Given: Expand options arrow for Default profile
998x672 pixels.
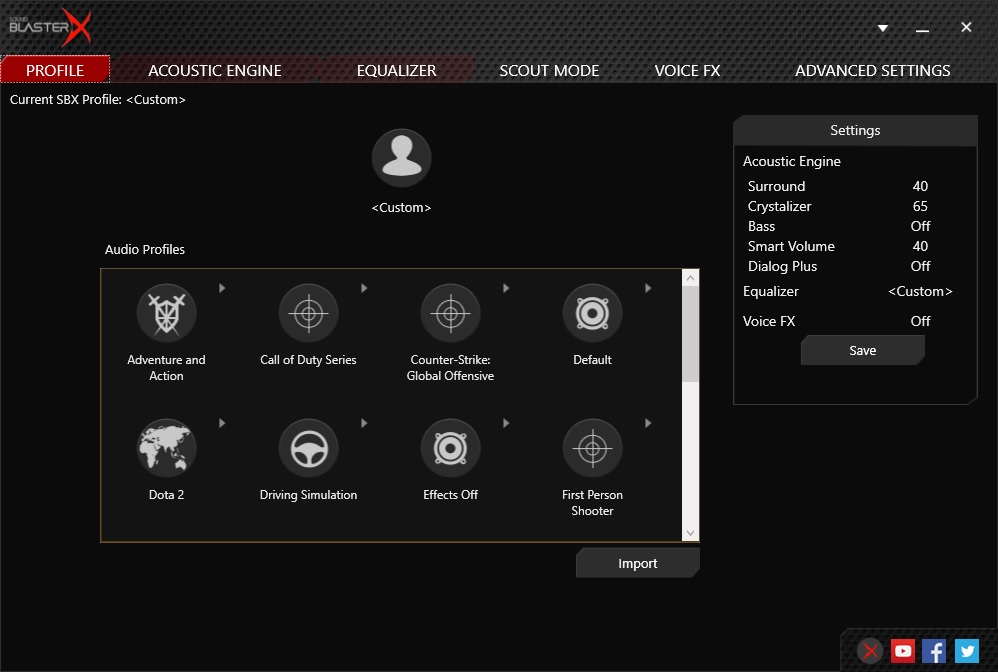Looking at the screenshot, I should tap(648, 288).
